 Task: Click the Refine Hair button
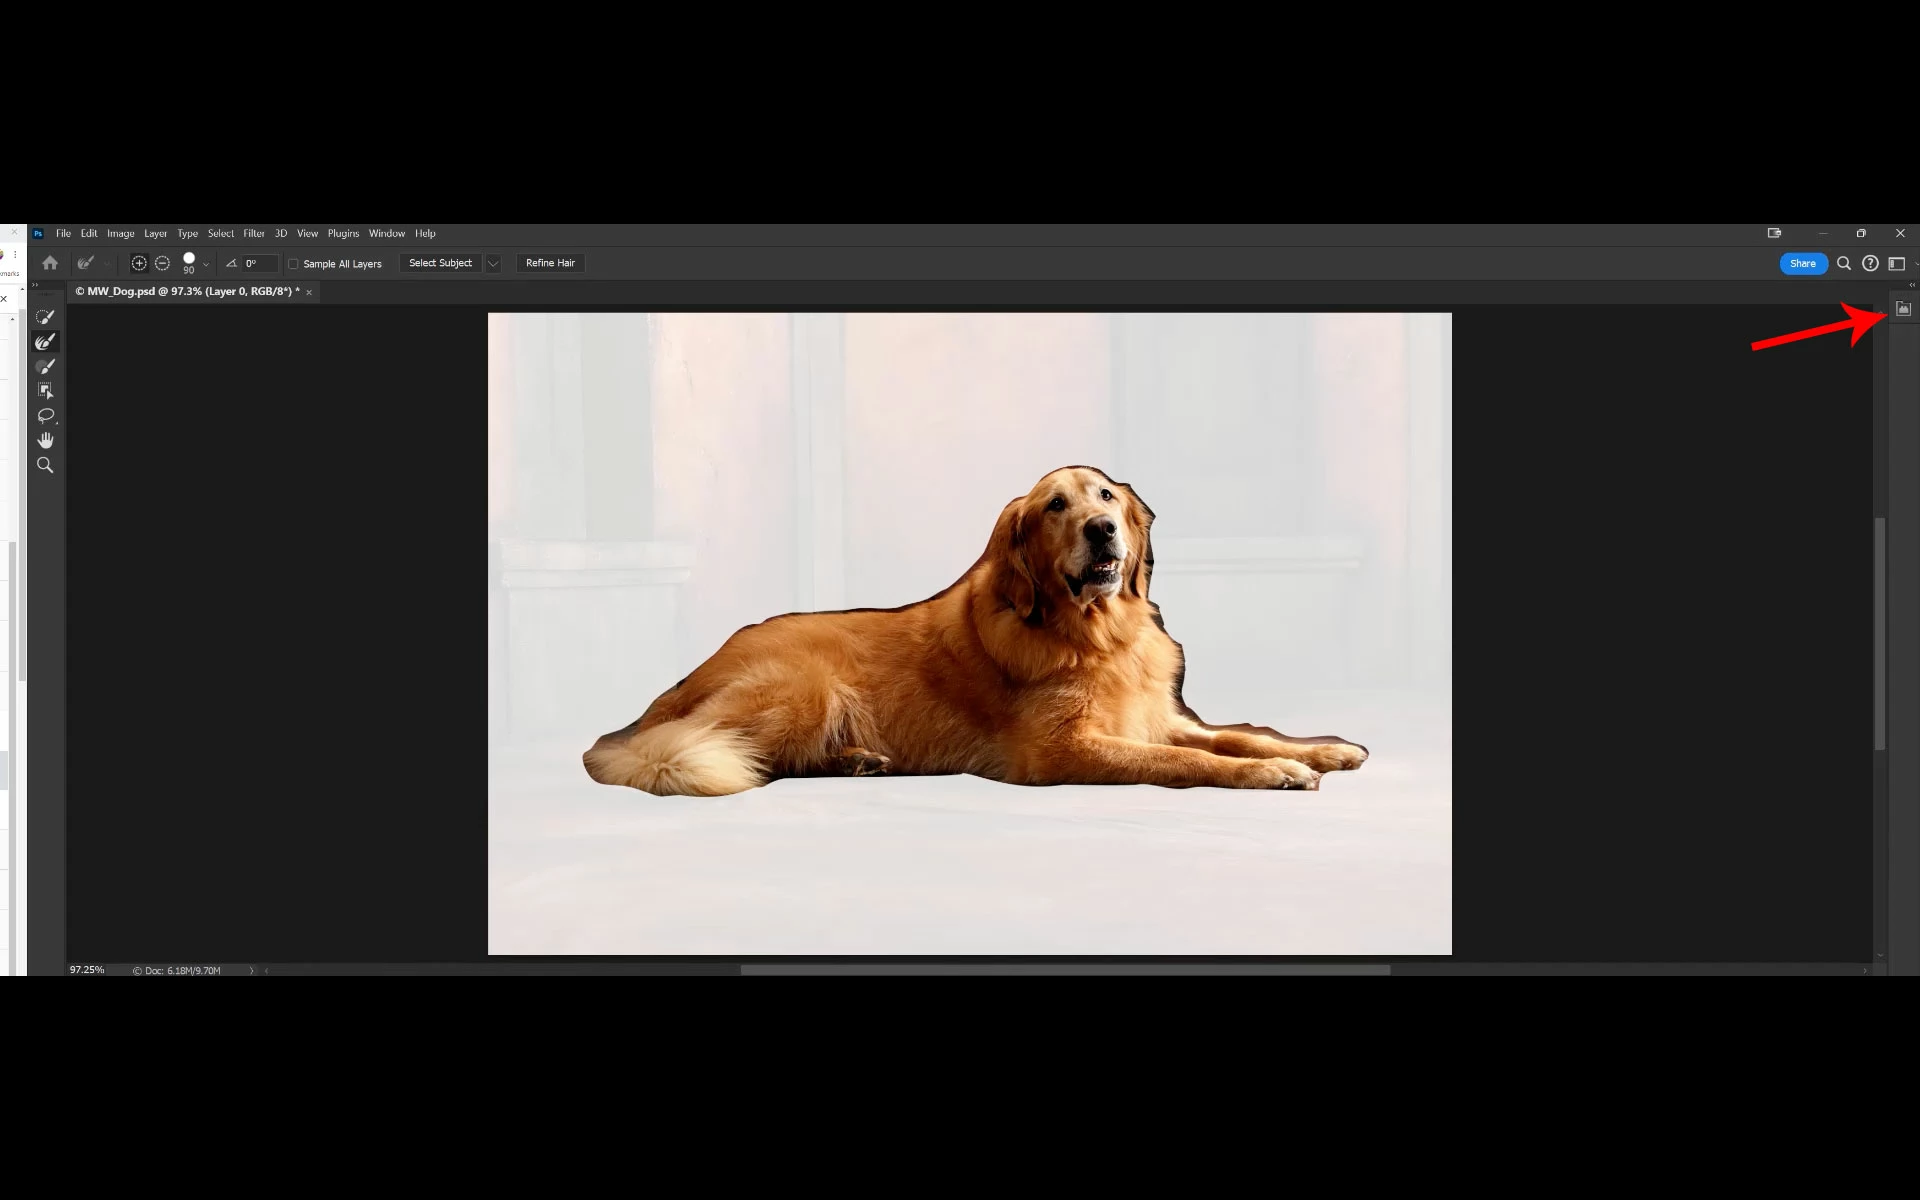point(550,263)
